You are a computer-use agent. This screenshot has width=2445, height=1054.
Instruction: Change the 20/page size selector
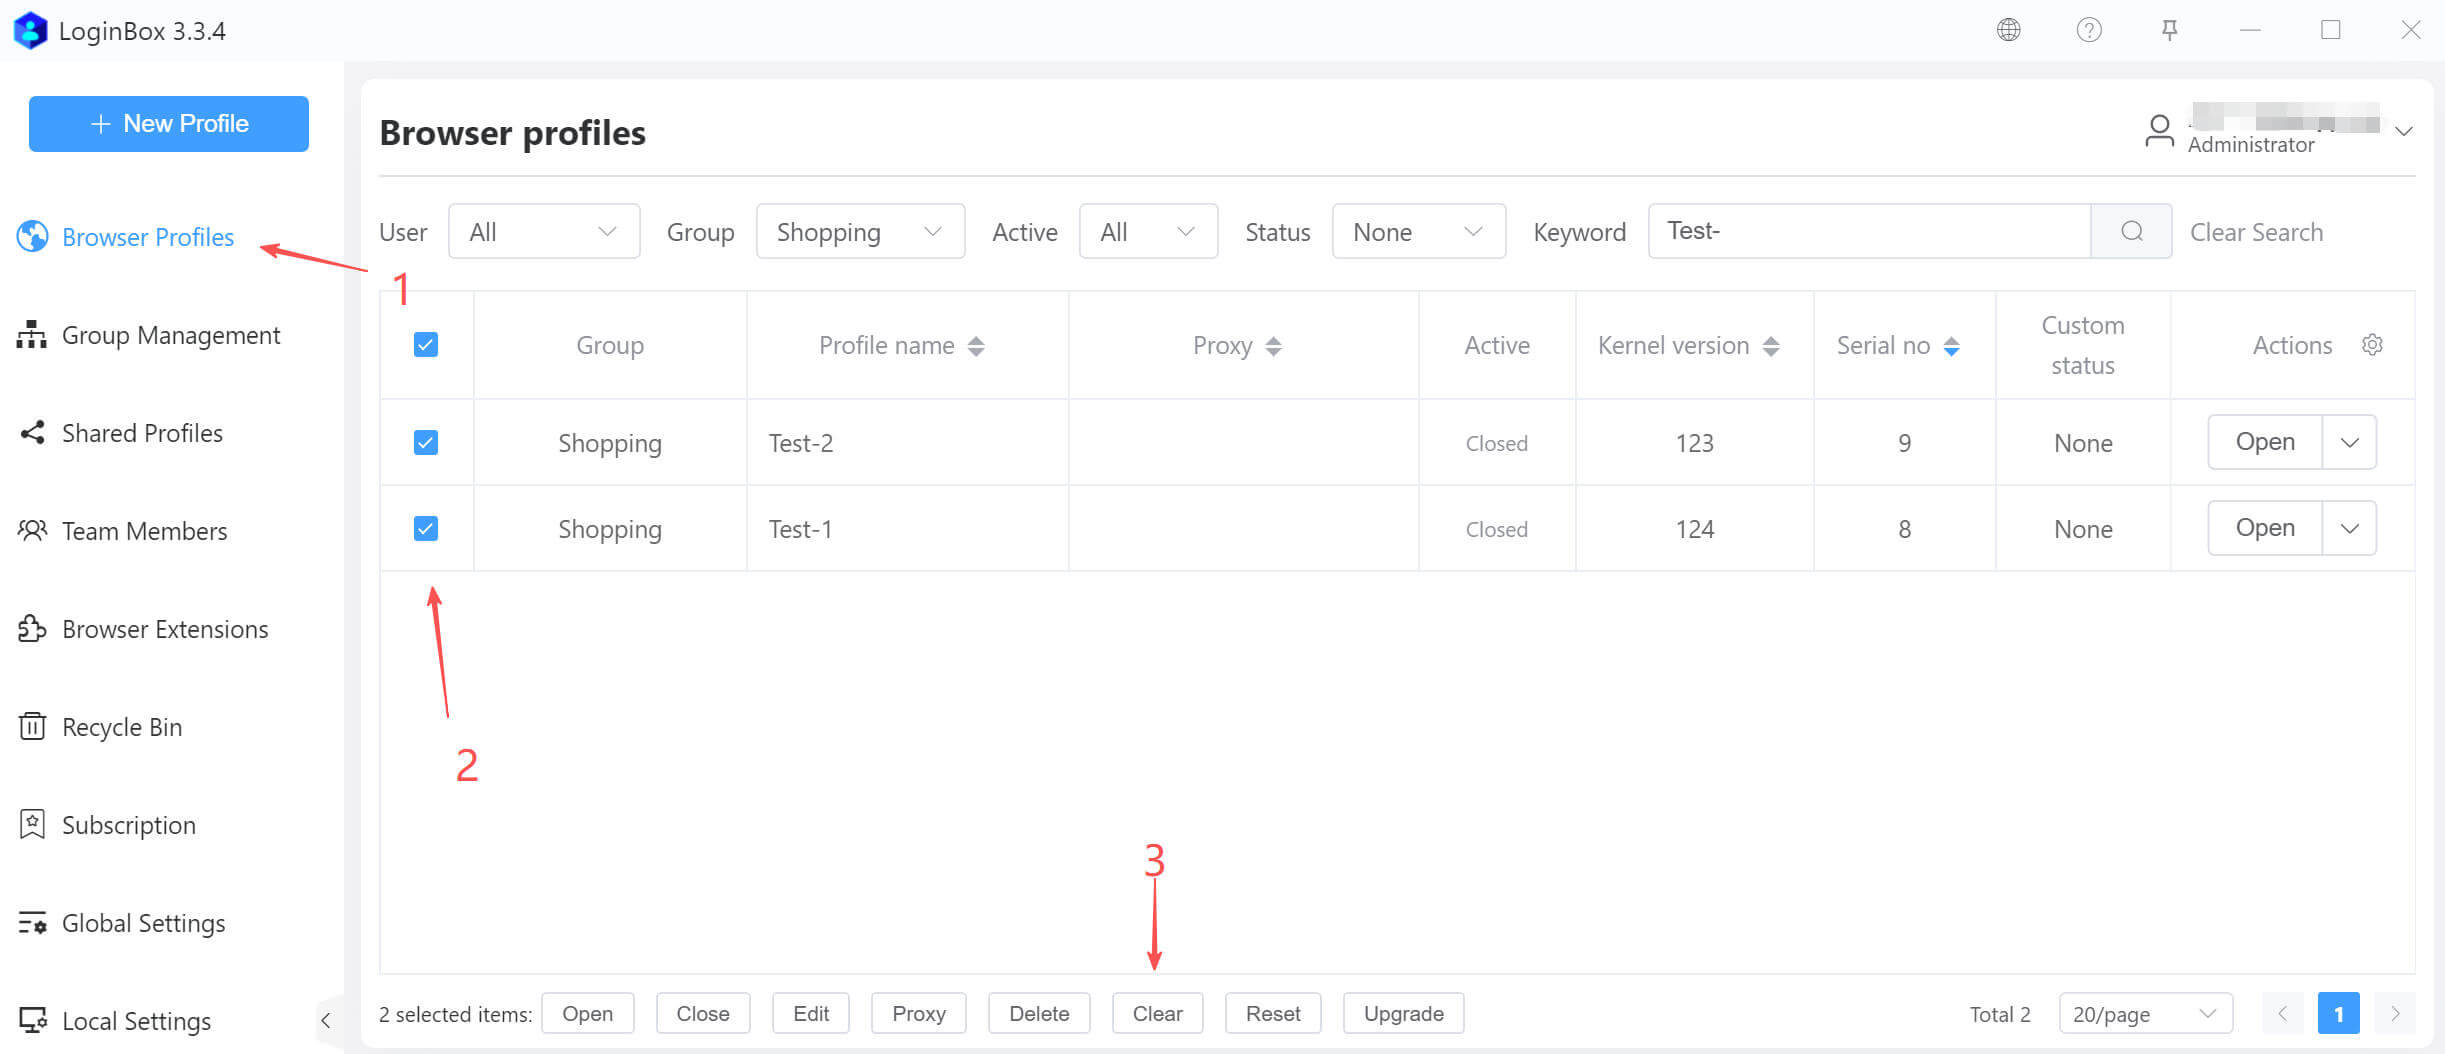2145,1014
